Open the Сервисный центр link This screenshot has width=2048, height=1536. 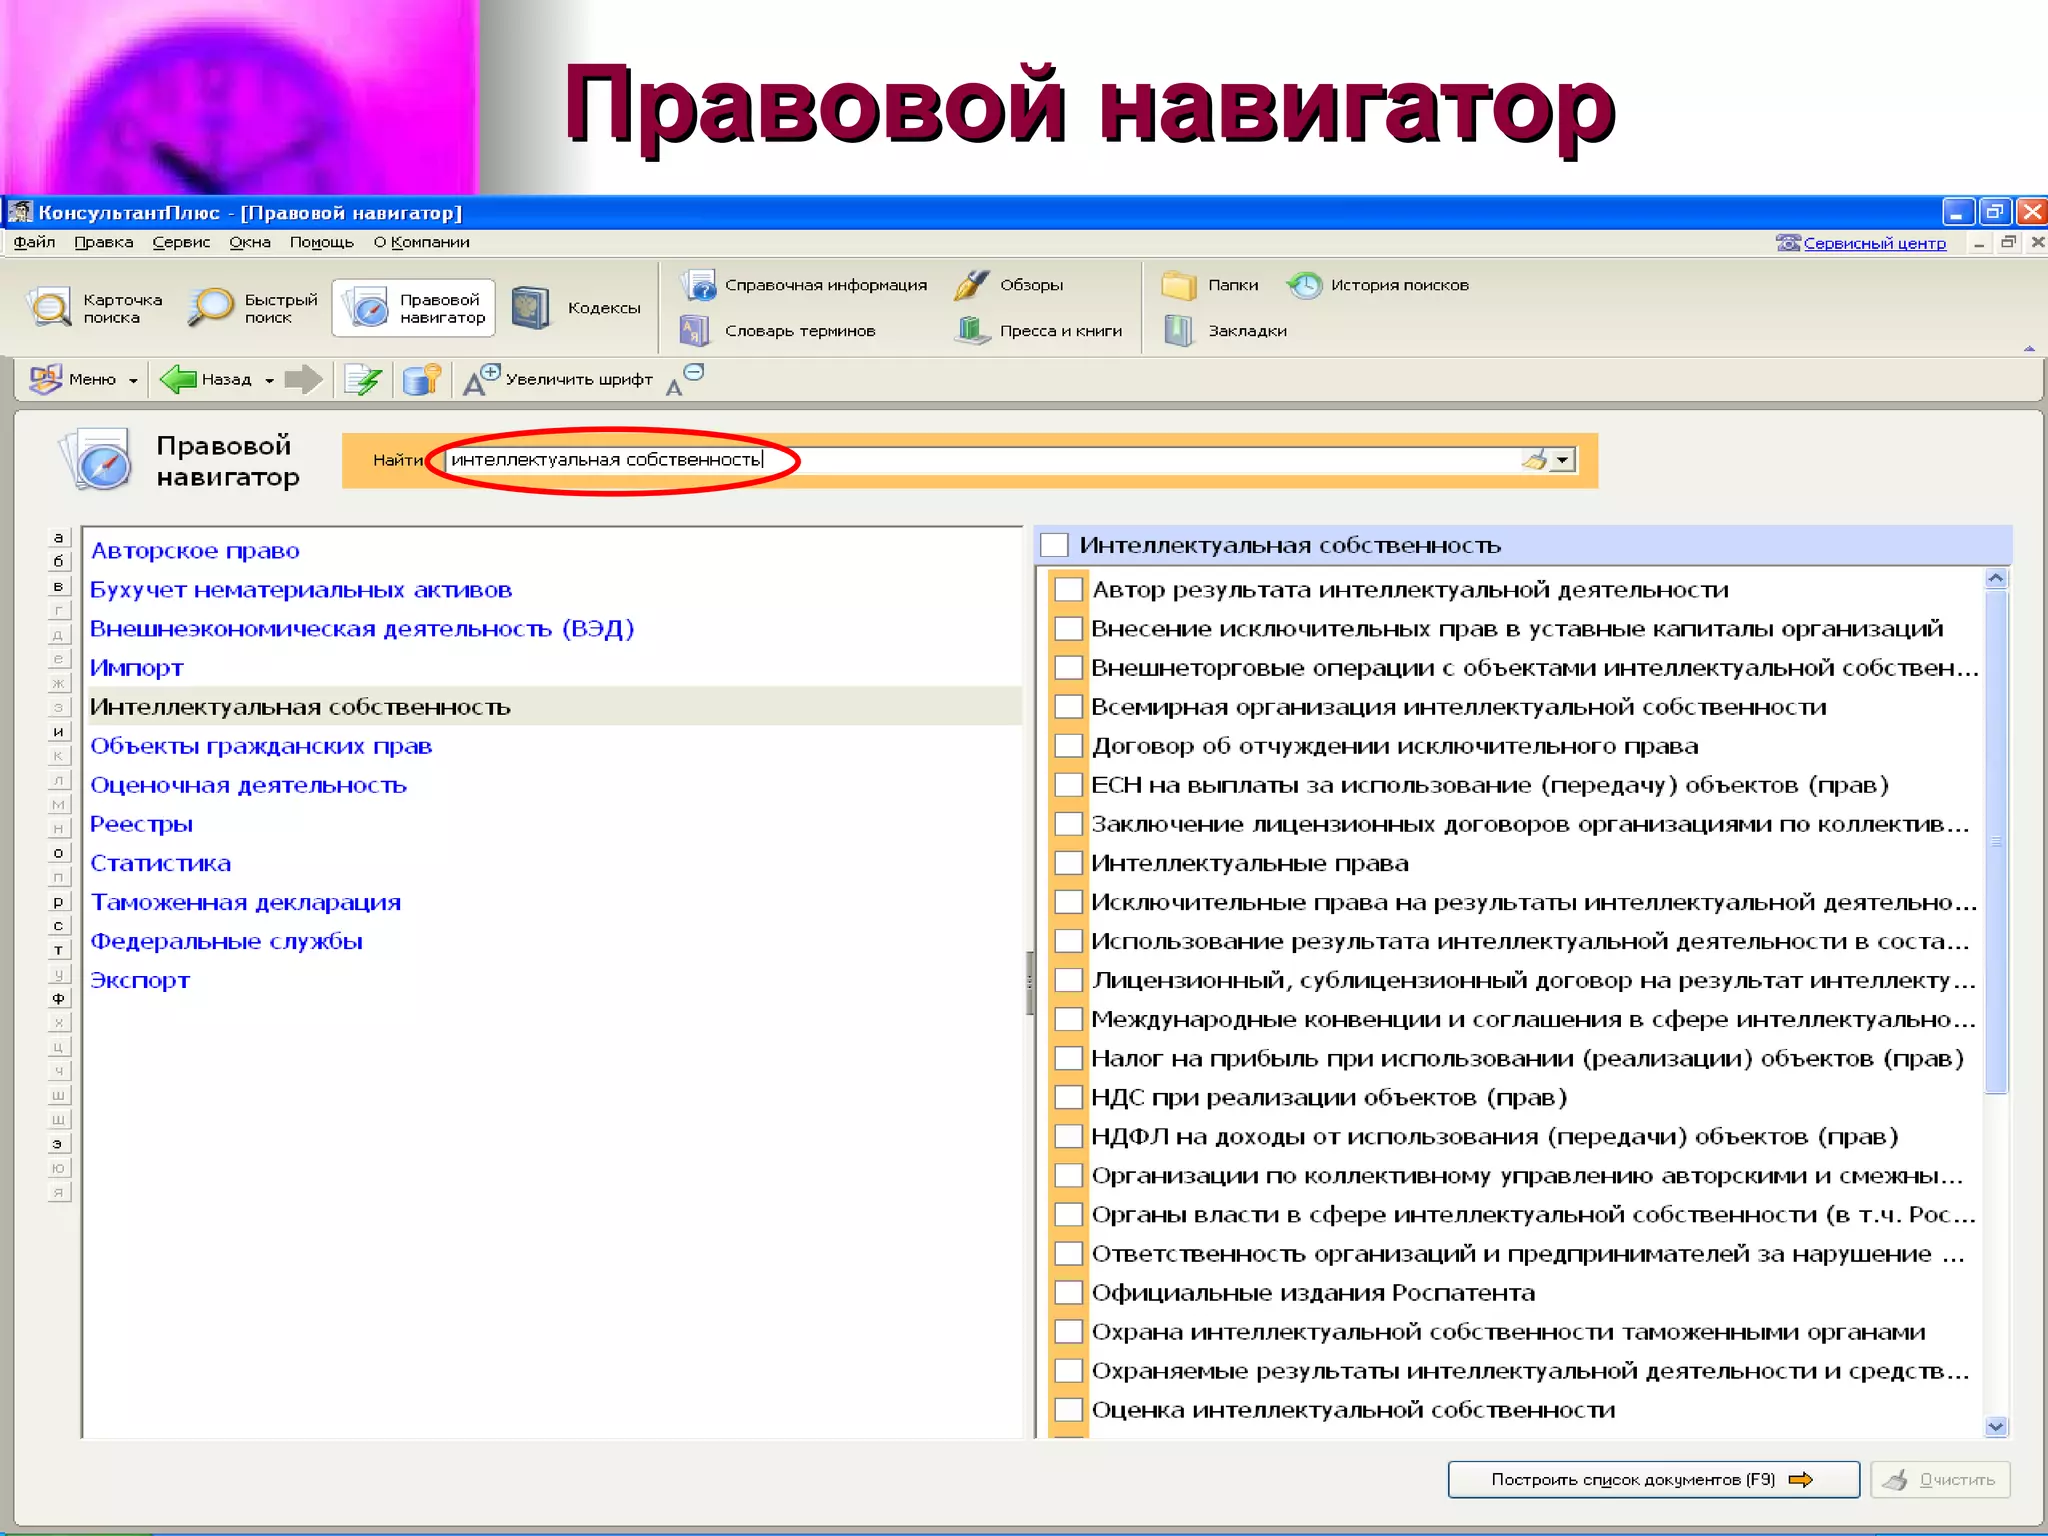click(1874, 243)
